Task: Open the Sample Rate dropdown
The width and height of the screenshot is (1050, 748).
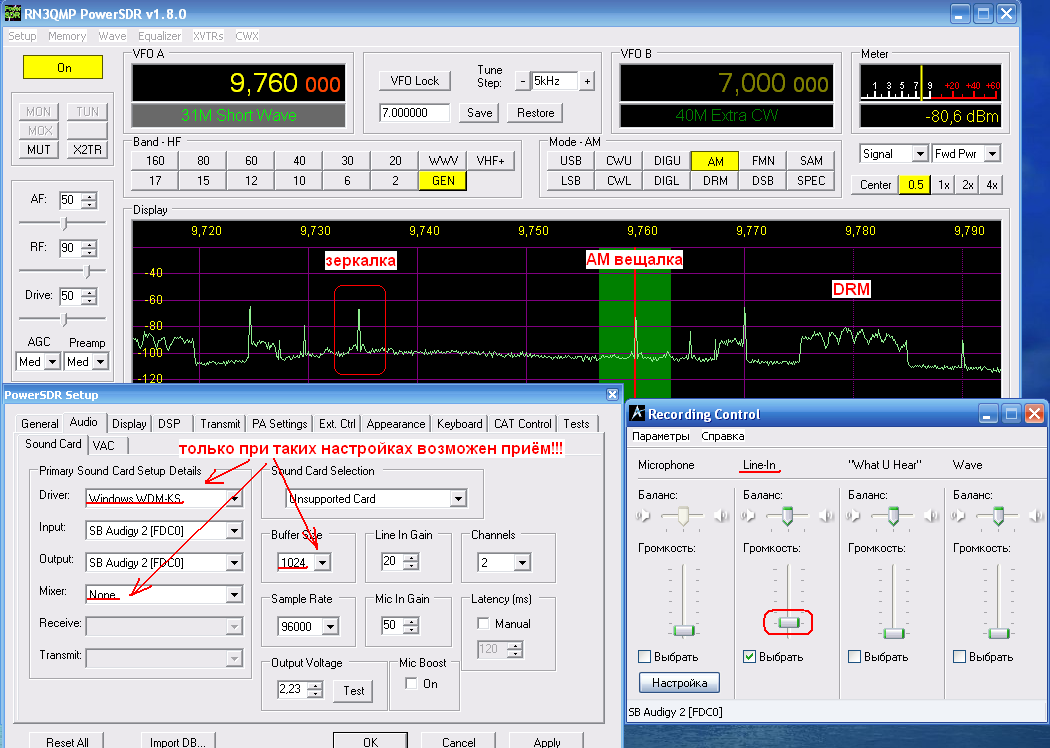Action: point(329,628)
